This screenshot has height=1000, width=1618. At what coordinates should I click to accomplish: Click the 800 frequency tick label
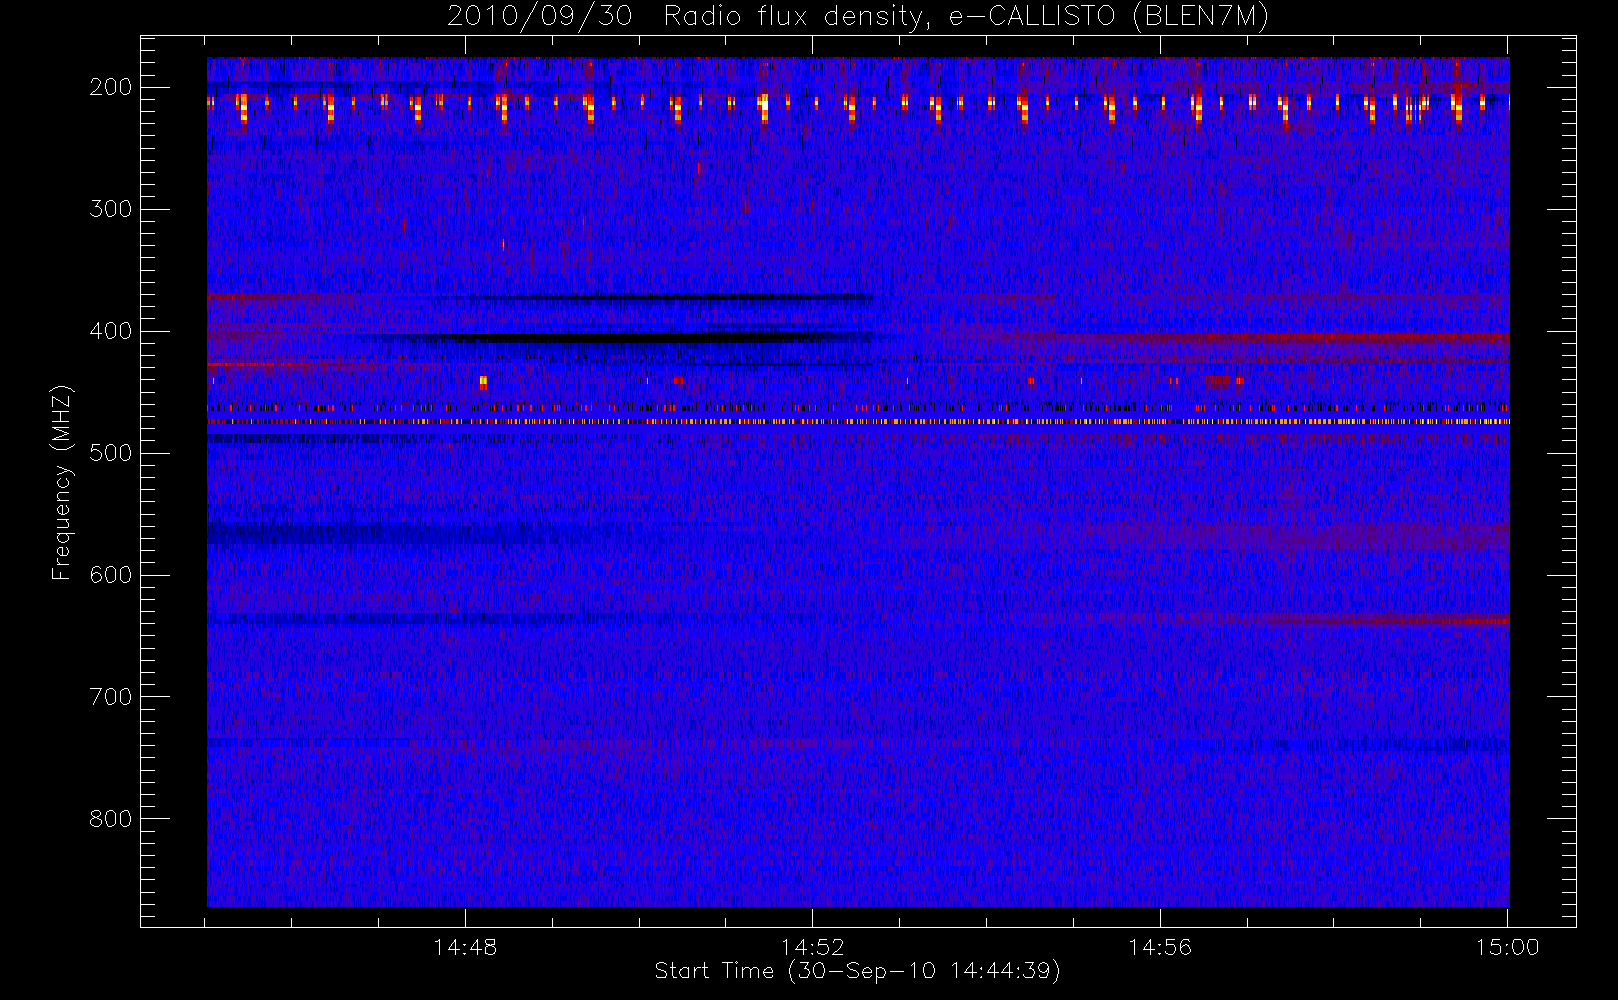click(111, 819)
